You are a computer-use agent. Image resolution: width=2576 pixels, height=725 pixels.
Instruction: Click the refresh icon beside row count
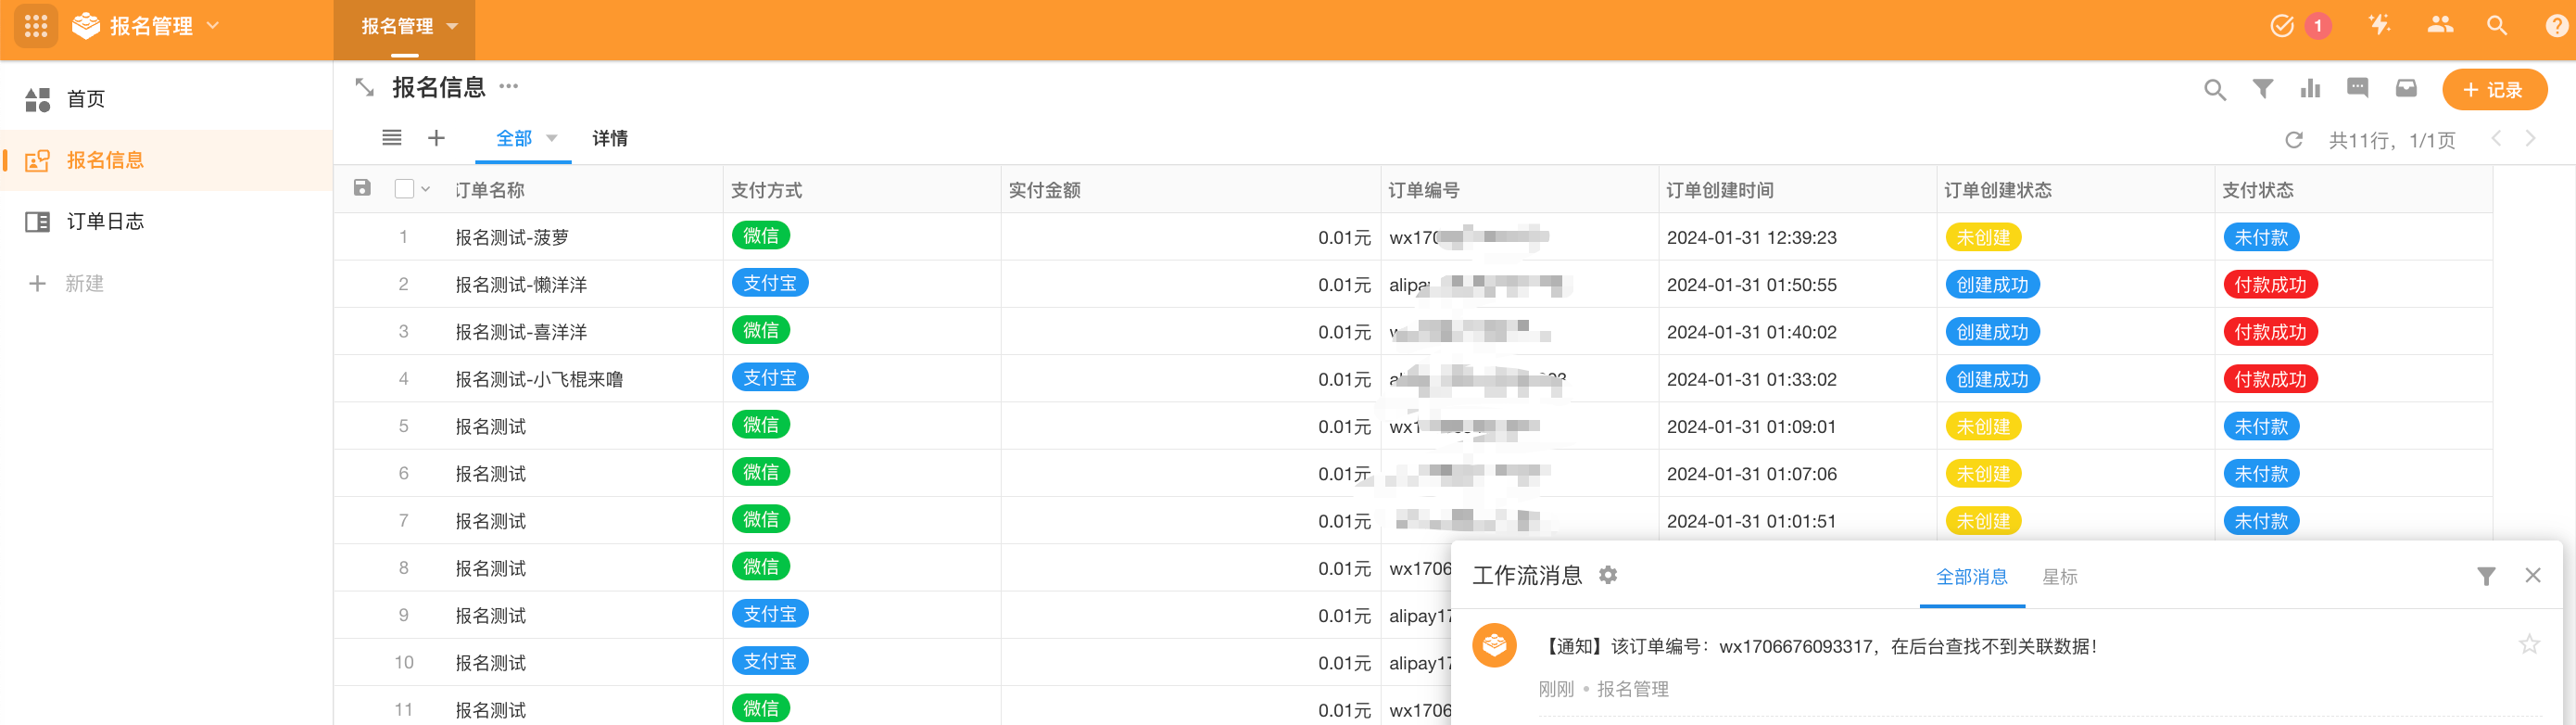[x=2294, y=140]
